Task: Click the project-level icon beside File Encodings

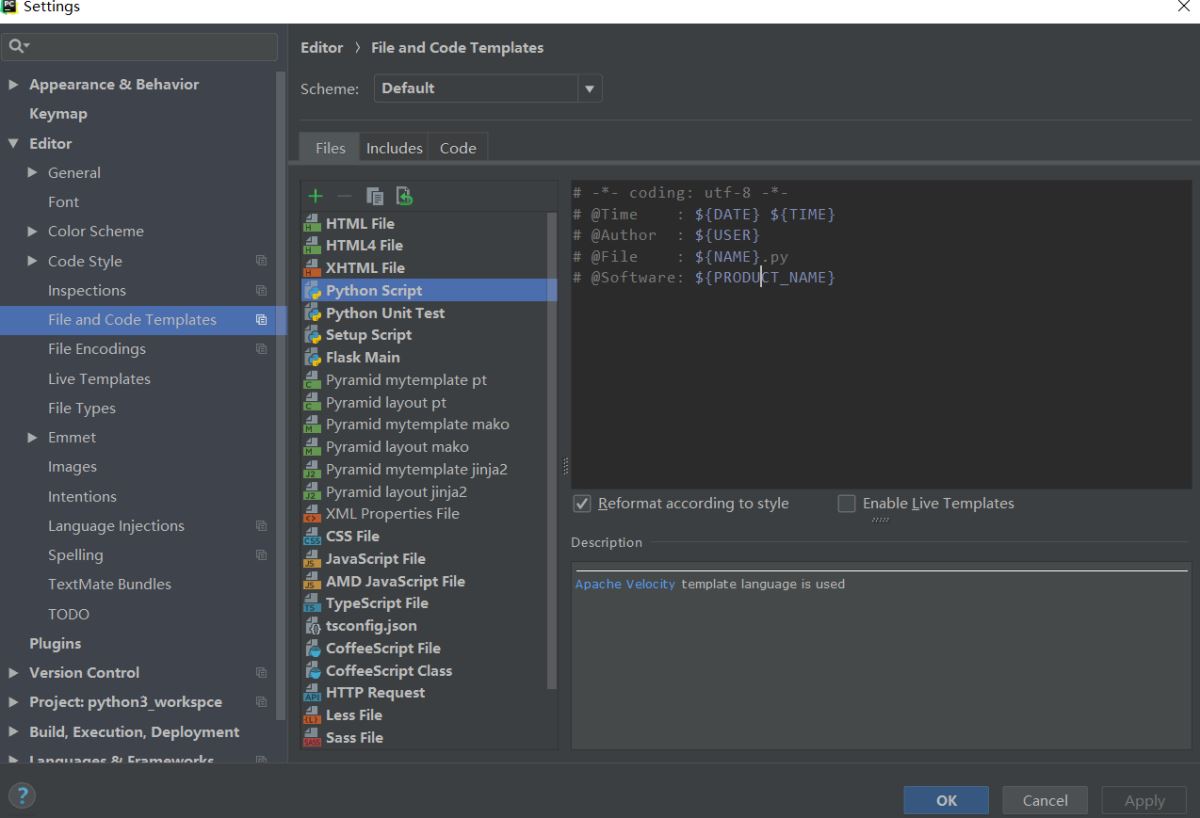Action: pos(262,349)
